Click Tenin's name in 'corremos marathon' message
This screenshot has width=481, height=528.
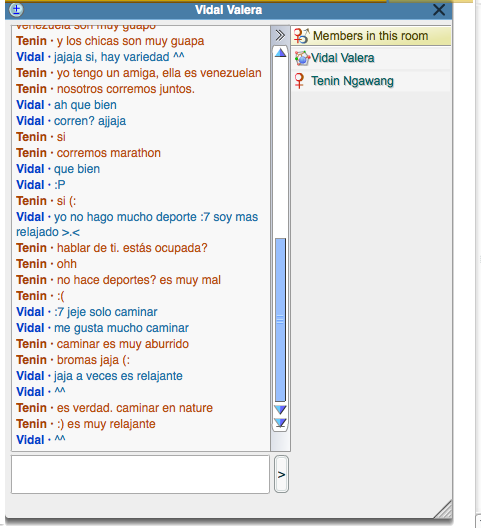click(x=31, y=153)
